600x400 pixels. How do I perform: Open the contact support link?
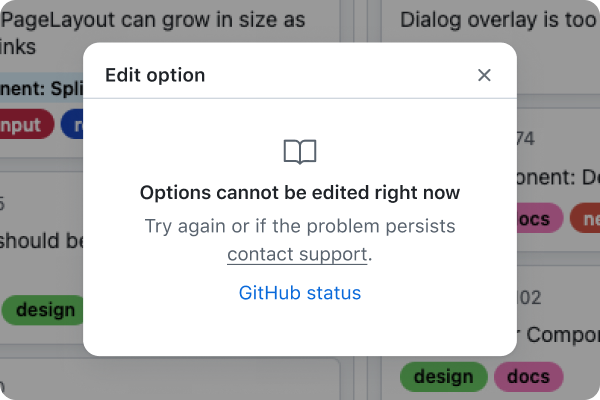tap(298, 254)
